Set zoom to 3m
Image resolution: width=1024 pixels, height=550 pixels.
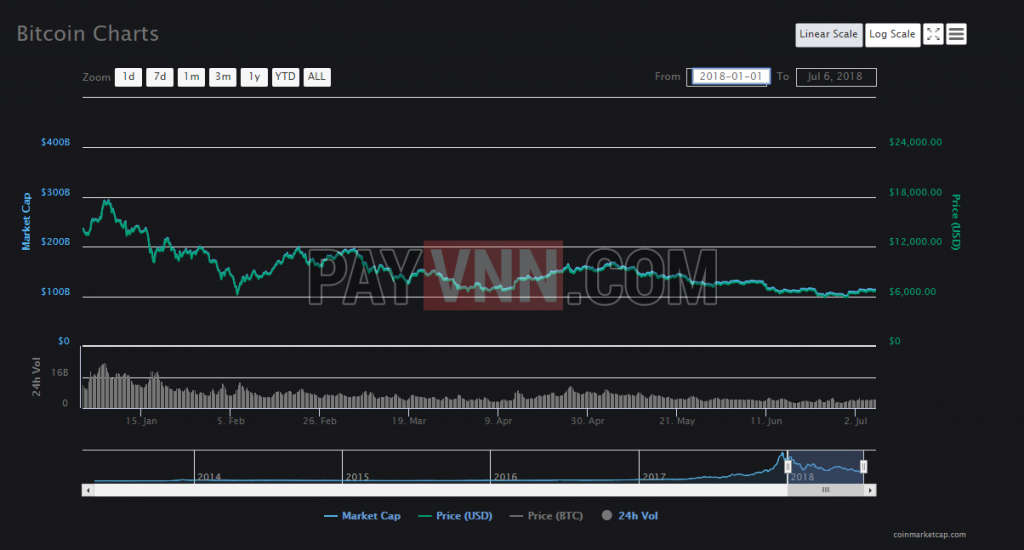pyautogui.click(x=223, y=77)
